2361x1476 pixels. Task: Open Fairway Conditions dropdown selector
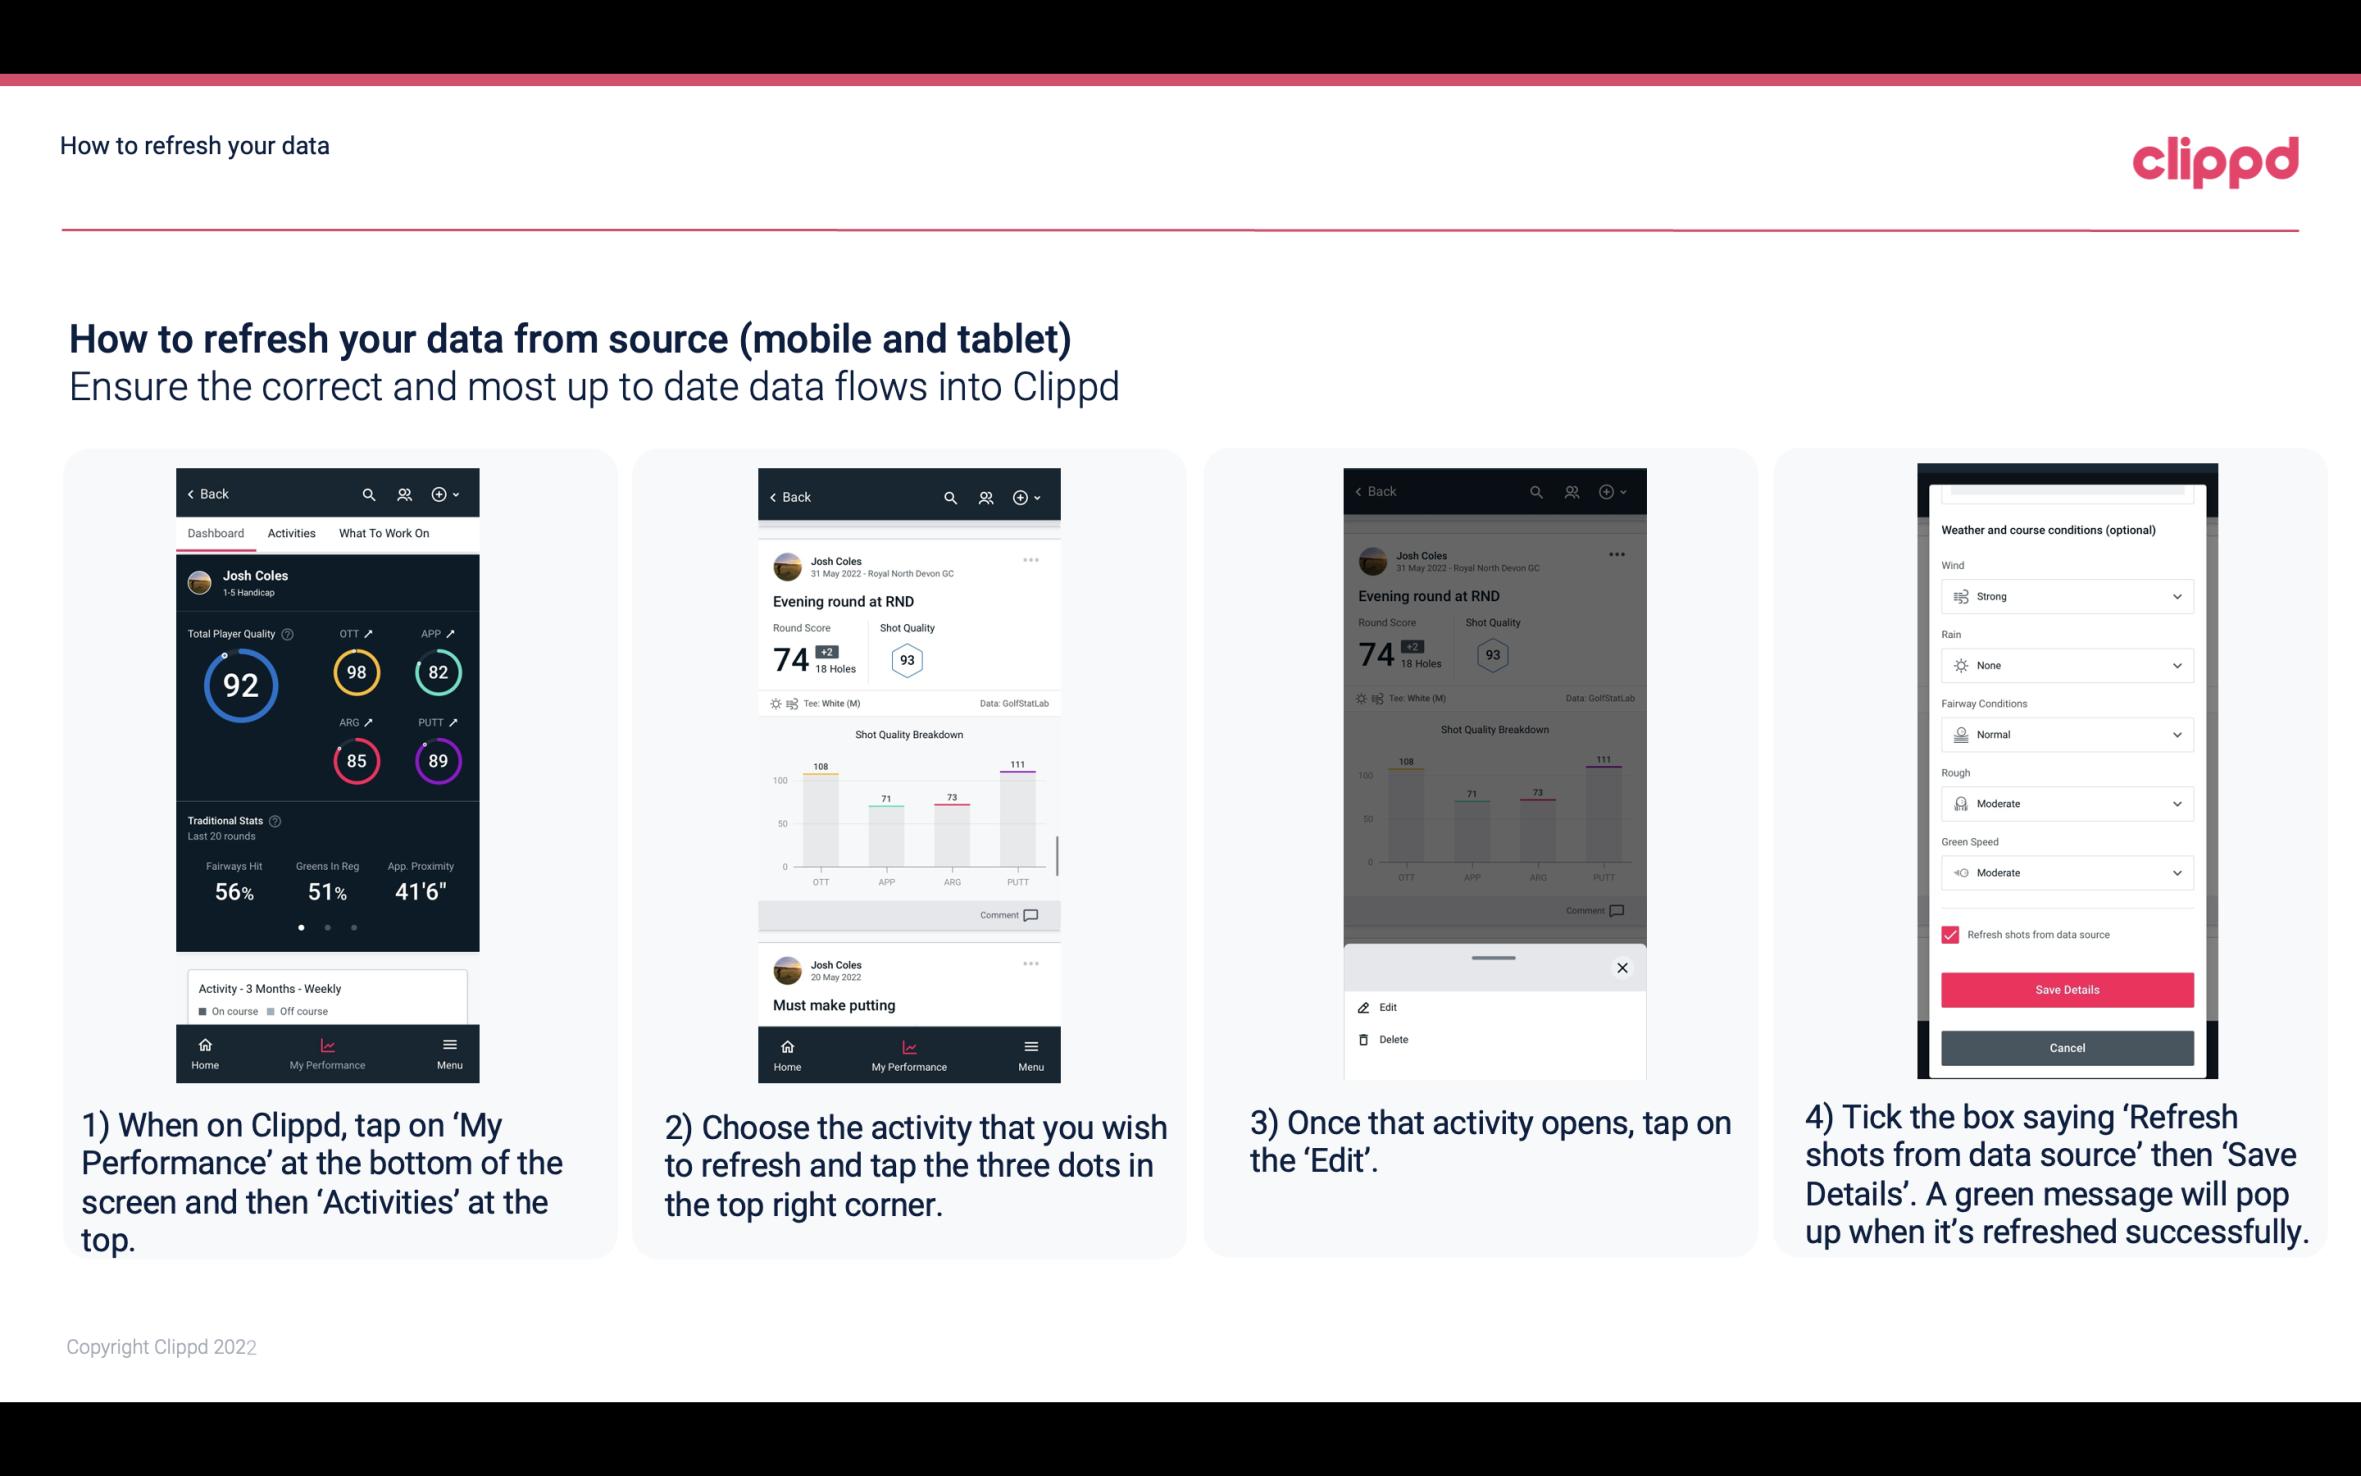click(x=2065, y=735)
